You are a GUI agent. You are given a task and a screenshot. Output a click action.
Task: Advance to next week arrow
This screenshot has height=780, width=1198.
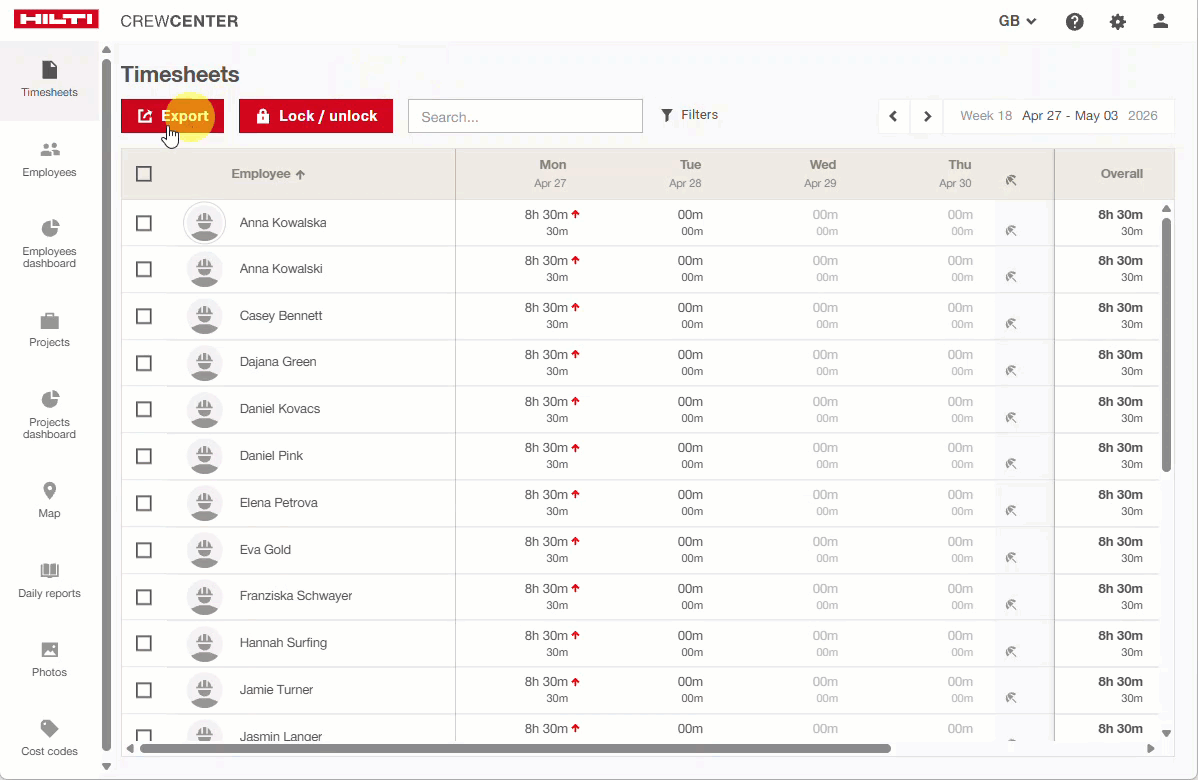927,116
